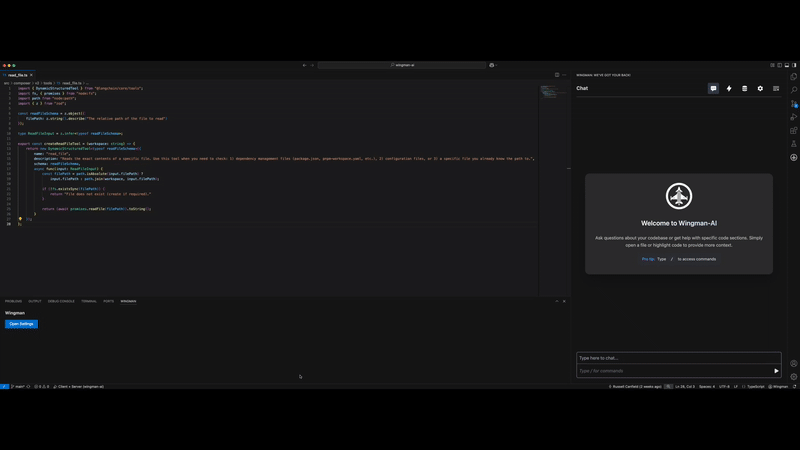
Task: Open Testing flask icon in activity bar
Action: pos(793,144)
